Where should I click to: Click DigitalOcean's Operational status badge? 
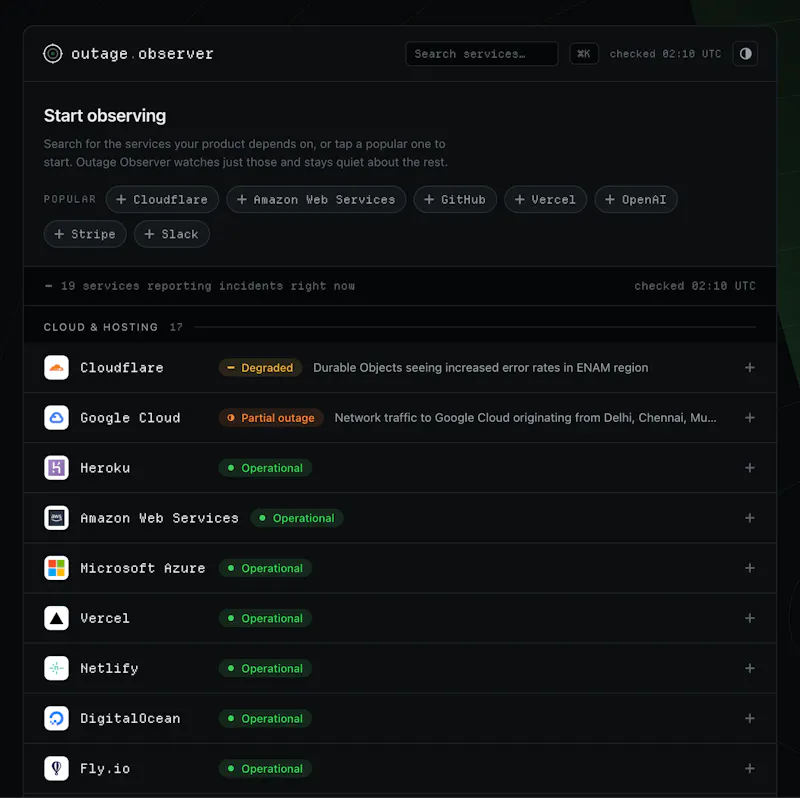point(265,718)
